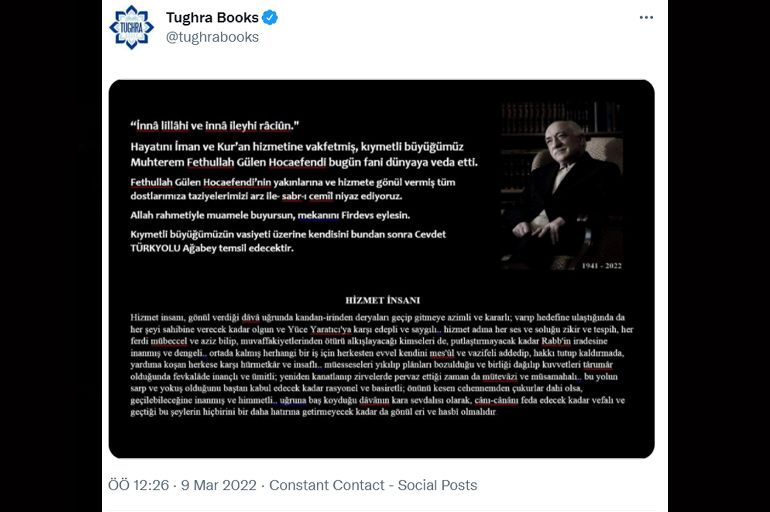Click the last paragraph line ending hasbî olmalıdır
This screenshot has width=770, height=512.
(313, 412)
